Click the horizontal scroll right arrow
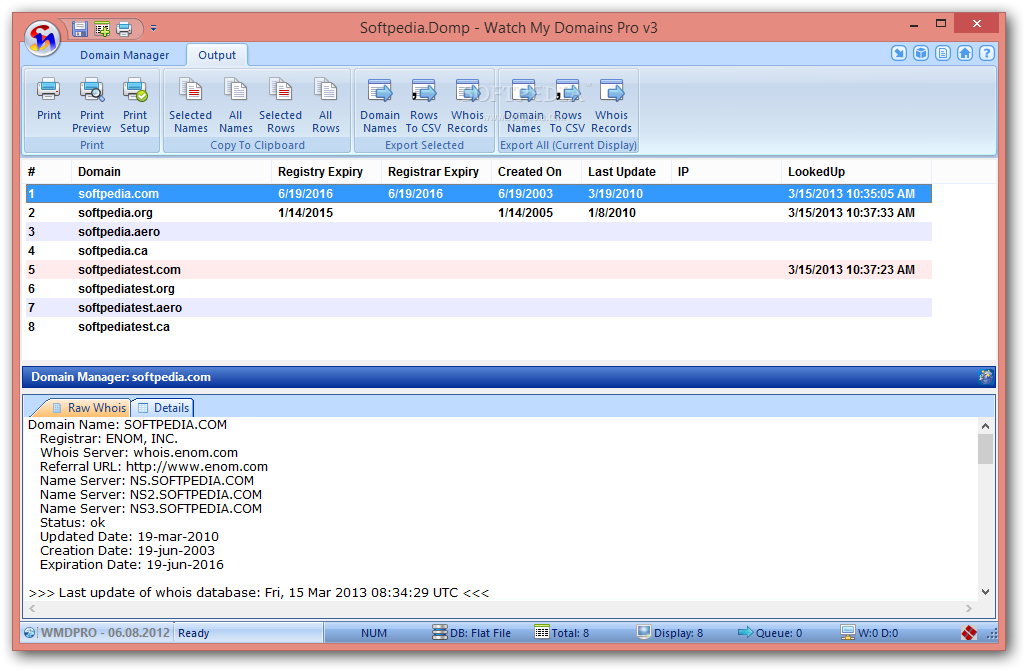The width and height of the screenshot is (1026, 671). tap(969, 609)
